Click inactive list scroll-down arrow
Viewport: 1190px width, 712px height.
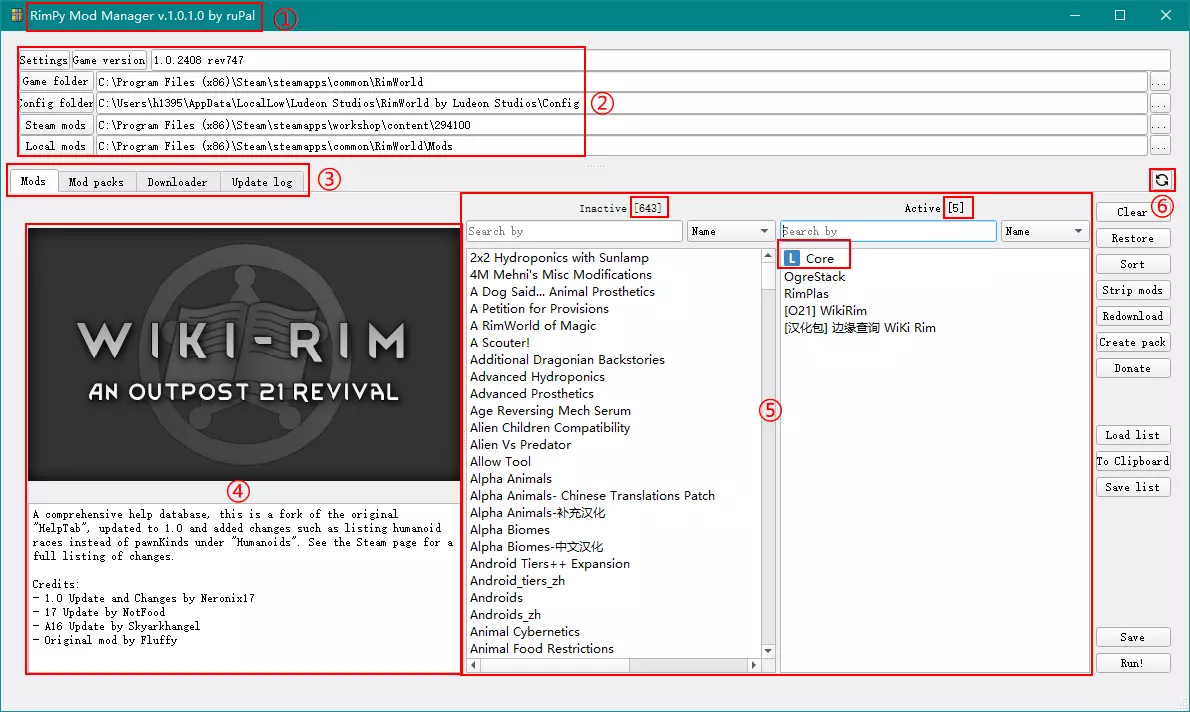768,651
